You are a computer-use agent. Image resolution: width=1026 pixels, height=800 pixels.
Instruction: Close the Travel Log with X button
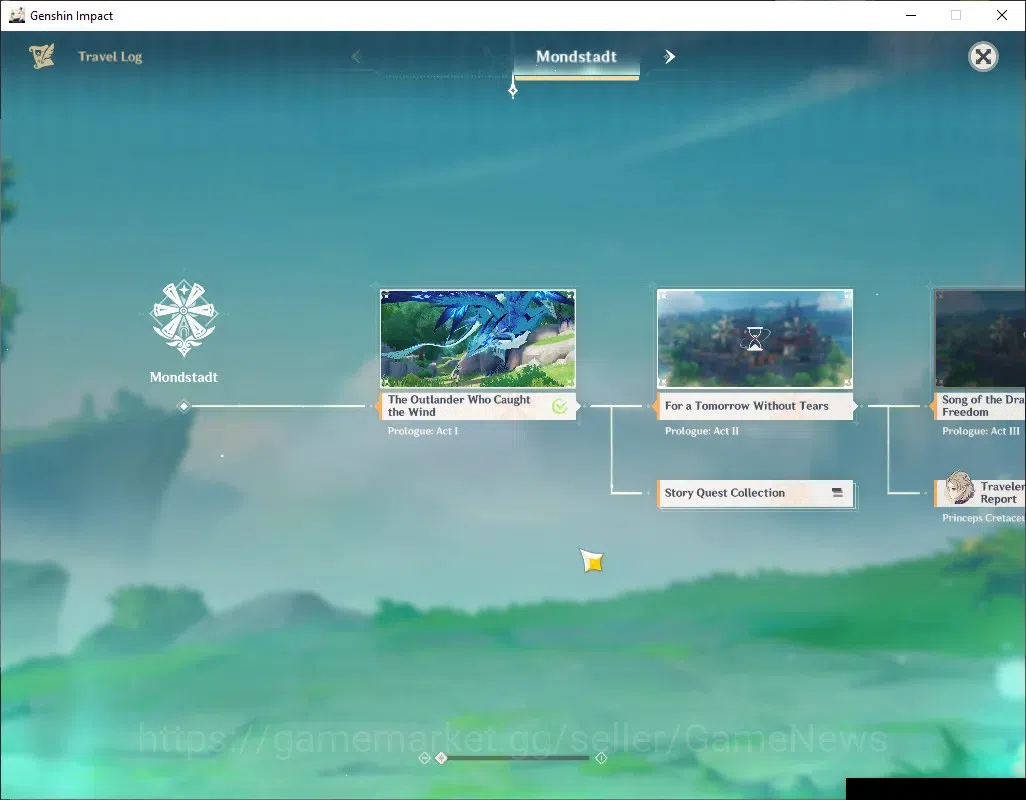983,57
